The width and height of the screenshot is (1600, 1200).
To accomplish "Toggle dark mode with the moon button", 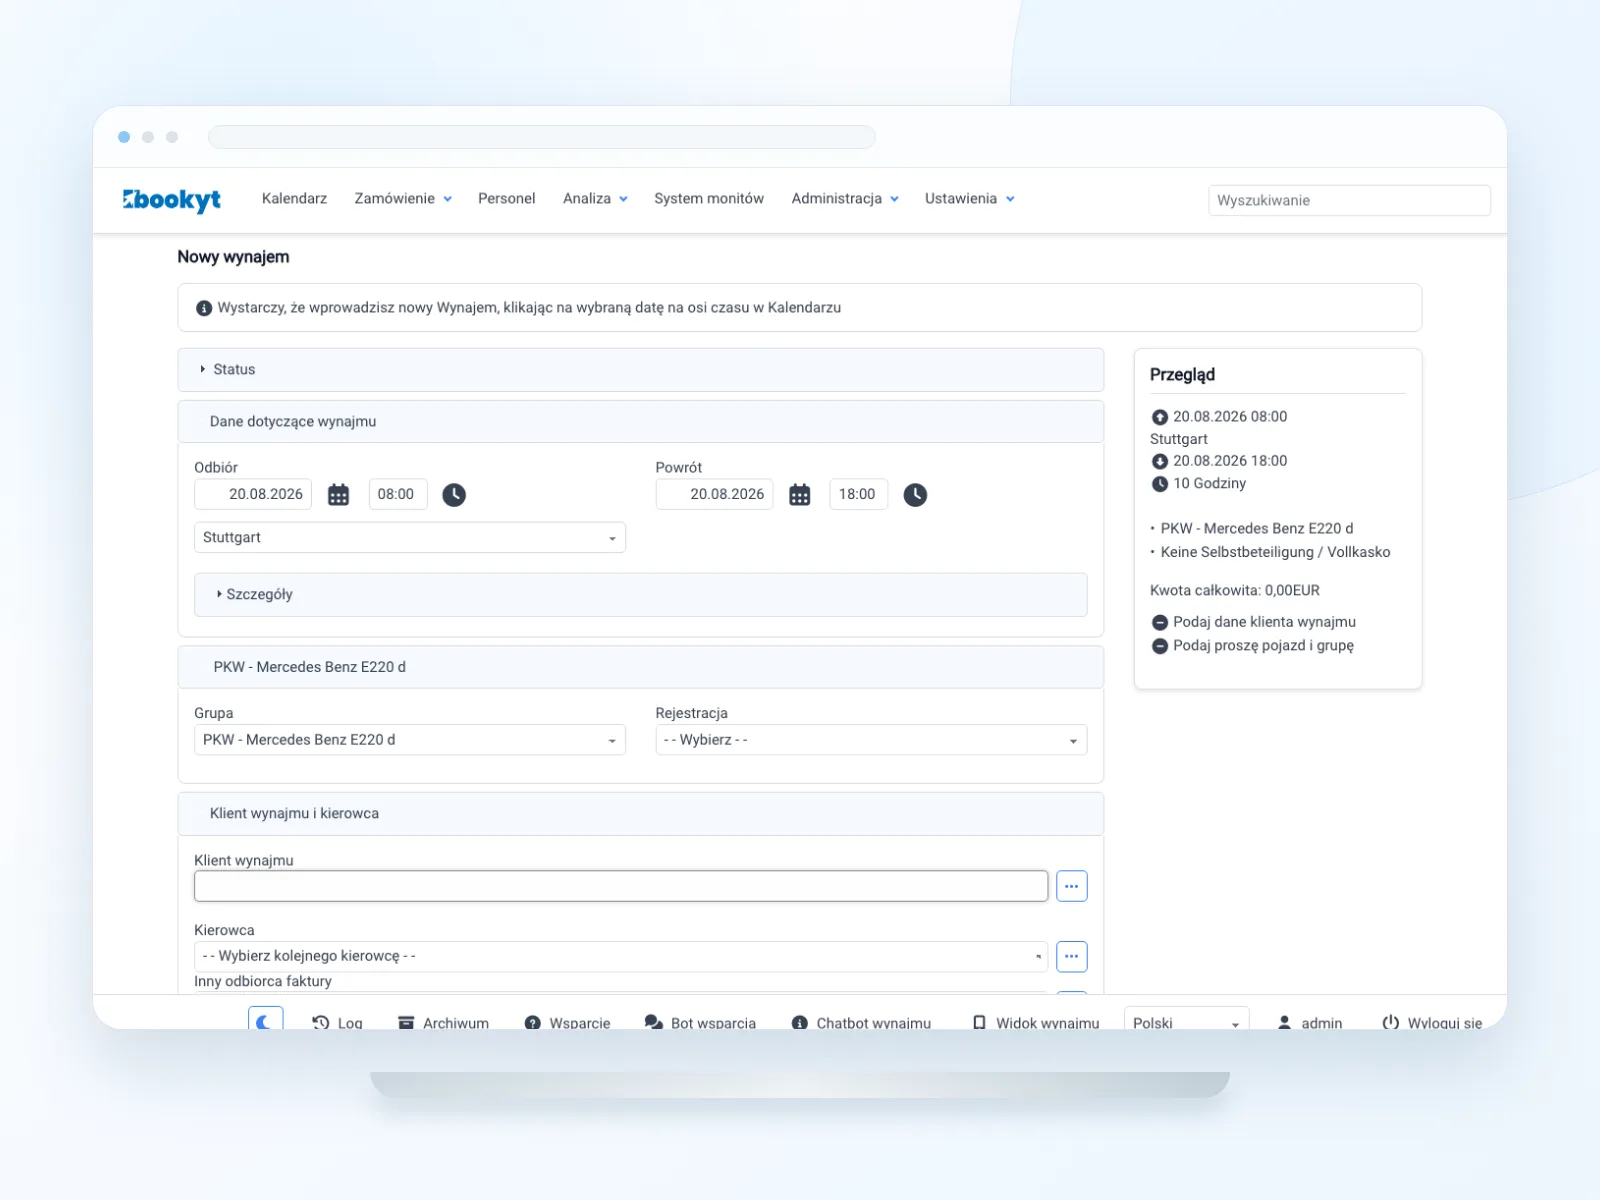I will click(x=265, y=1021).
